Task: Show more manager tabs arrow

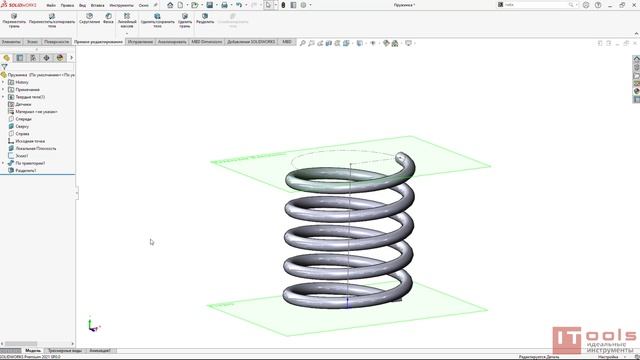Action: coord(71,58)
